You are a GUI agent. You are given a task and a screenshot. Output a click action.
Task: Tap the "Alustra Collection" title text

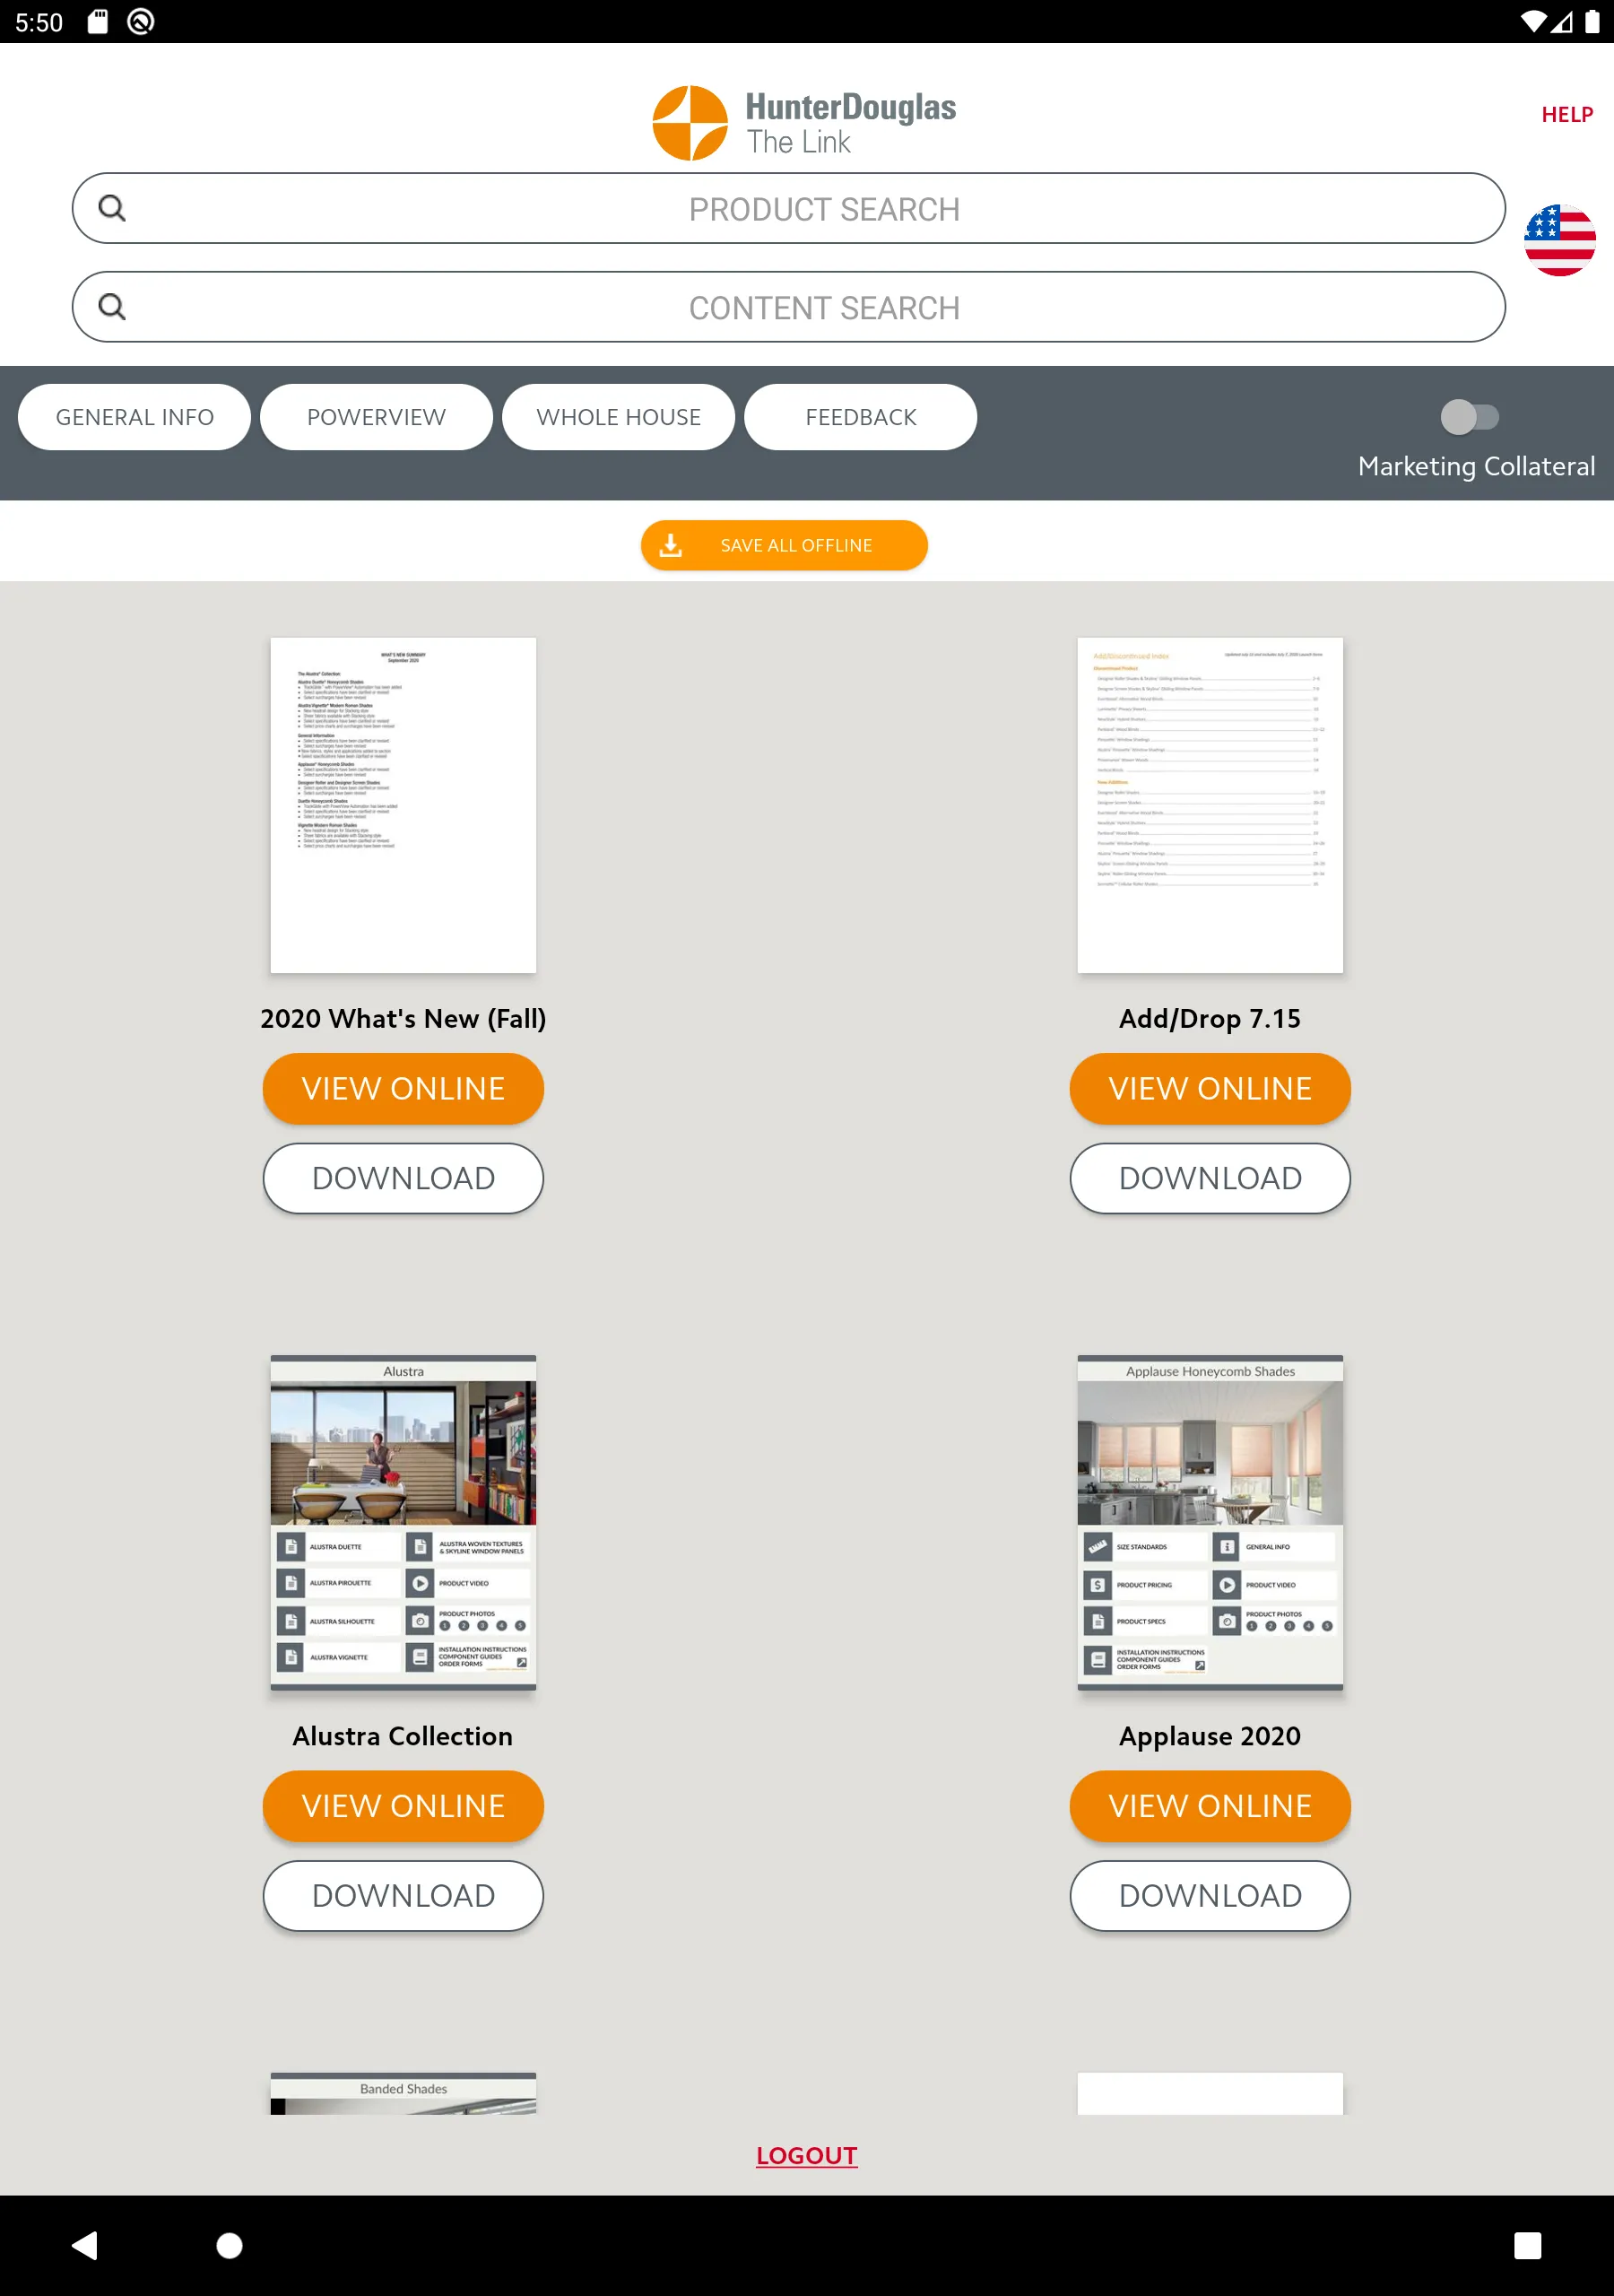click(402, 1736)
